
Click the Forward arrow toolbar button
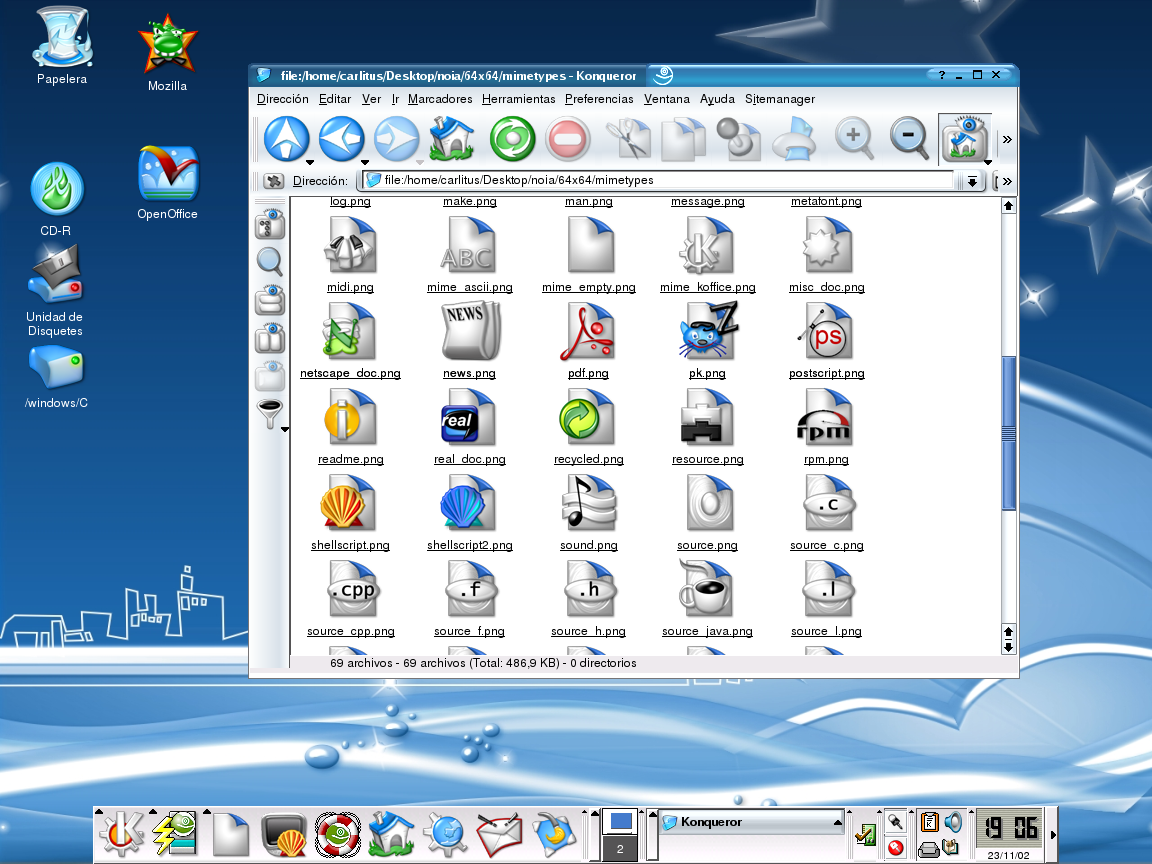(x=396, y=138)
